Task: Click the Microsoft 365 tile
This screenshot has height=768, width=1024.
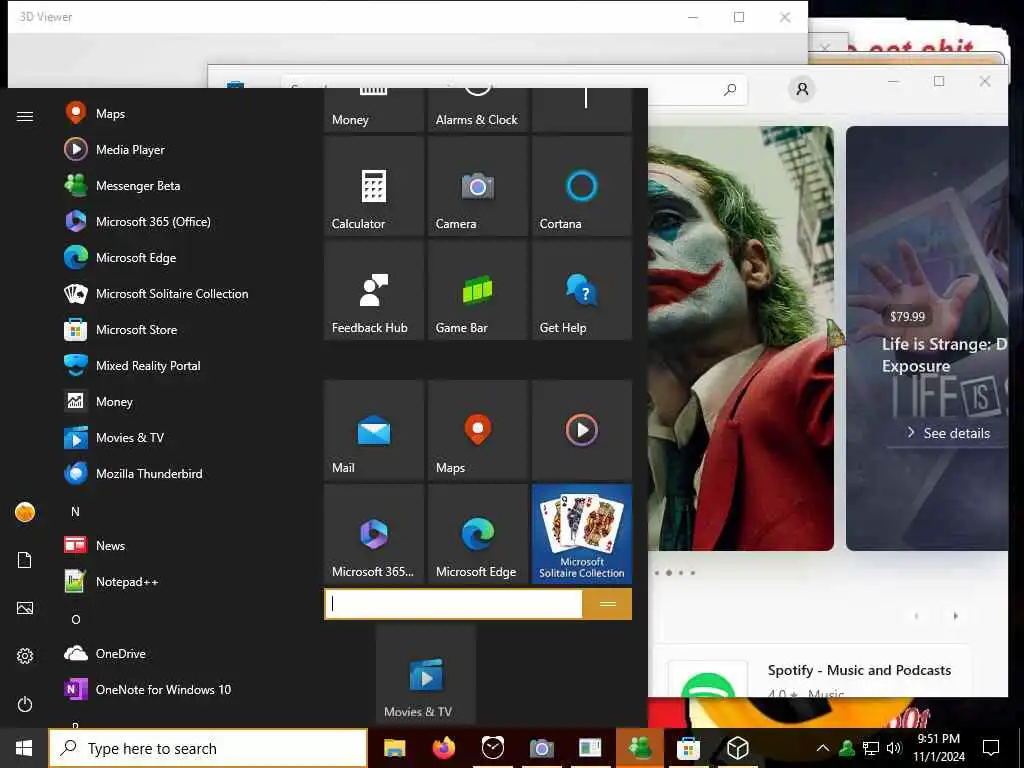Action: [x=374, y=534]
